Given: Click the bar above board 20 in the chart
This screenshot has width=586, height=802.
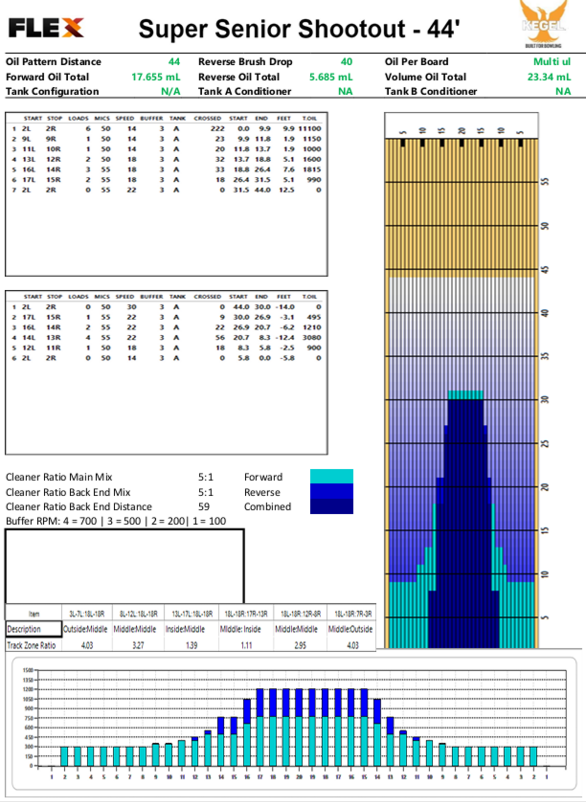Looking at the screenshot, I should (299, 727).
